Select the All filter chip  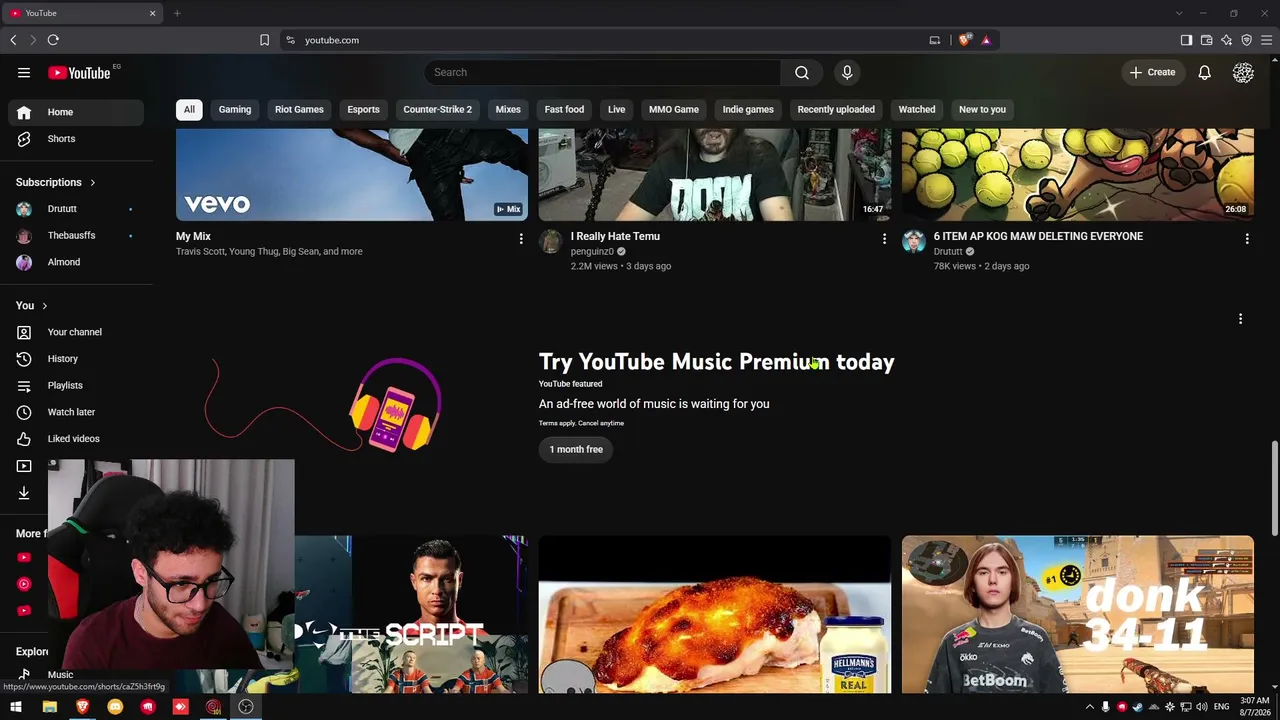tap(189, 109)
